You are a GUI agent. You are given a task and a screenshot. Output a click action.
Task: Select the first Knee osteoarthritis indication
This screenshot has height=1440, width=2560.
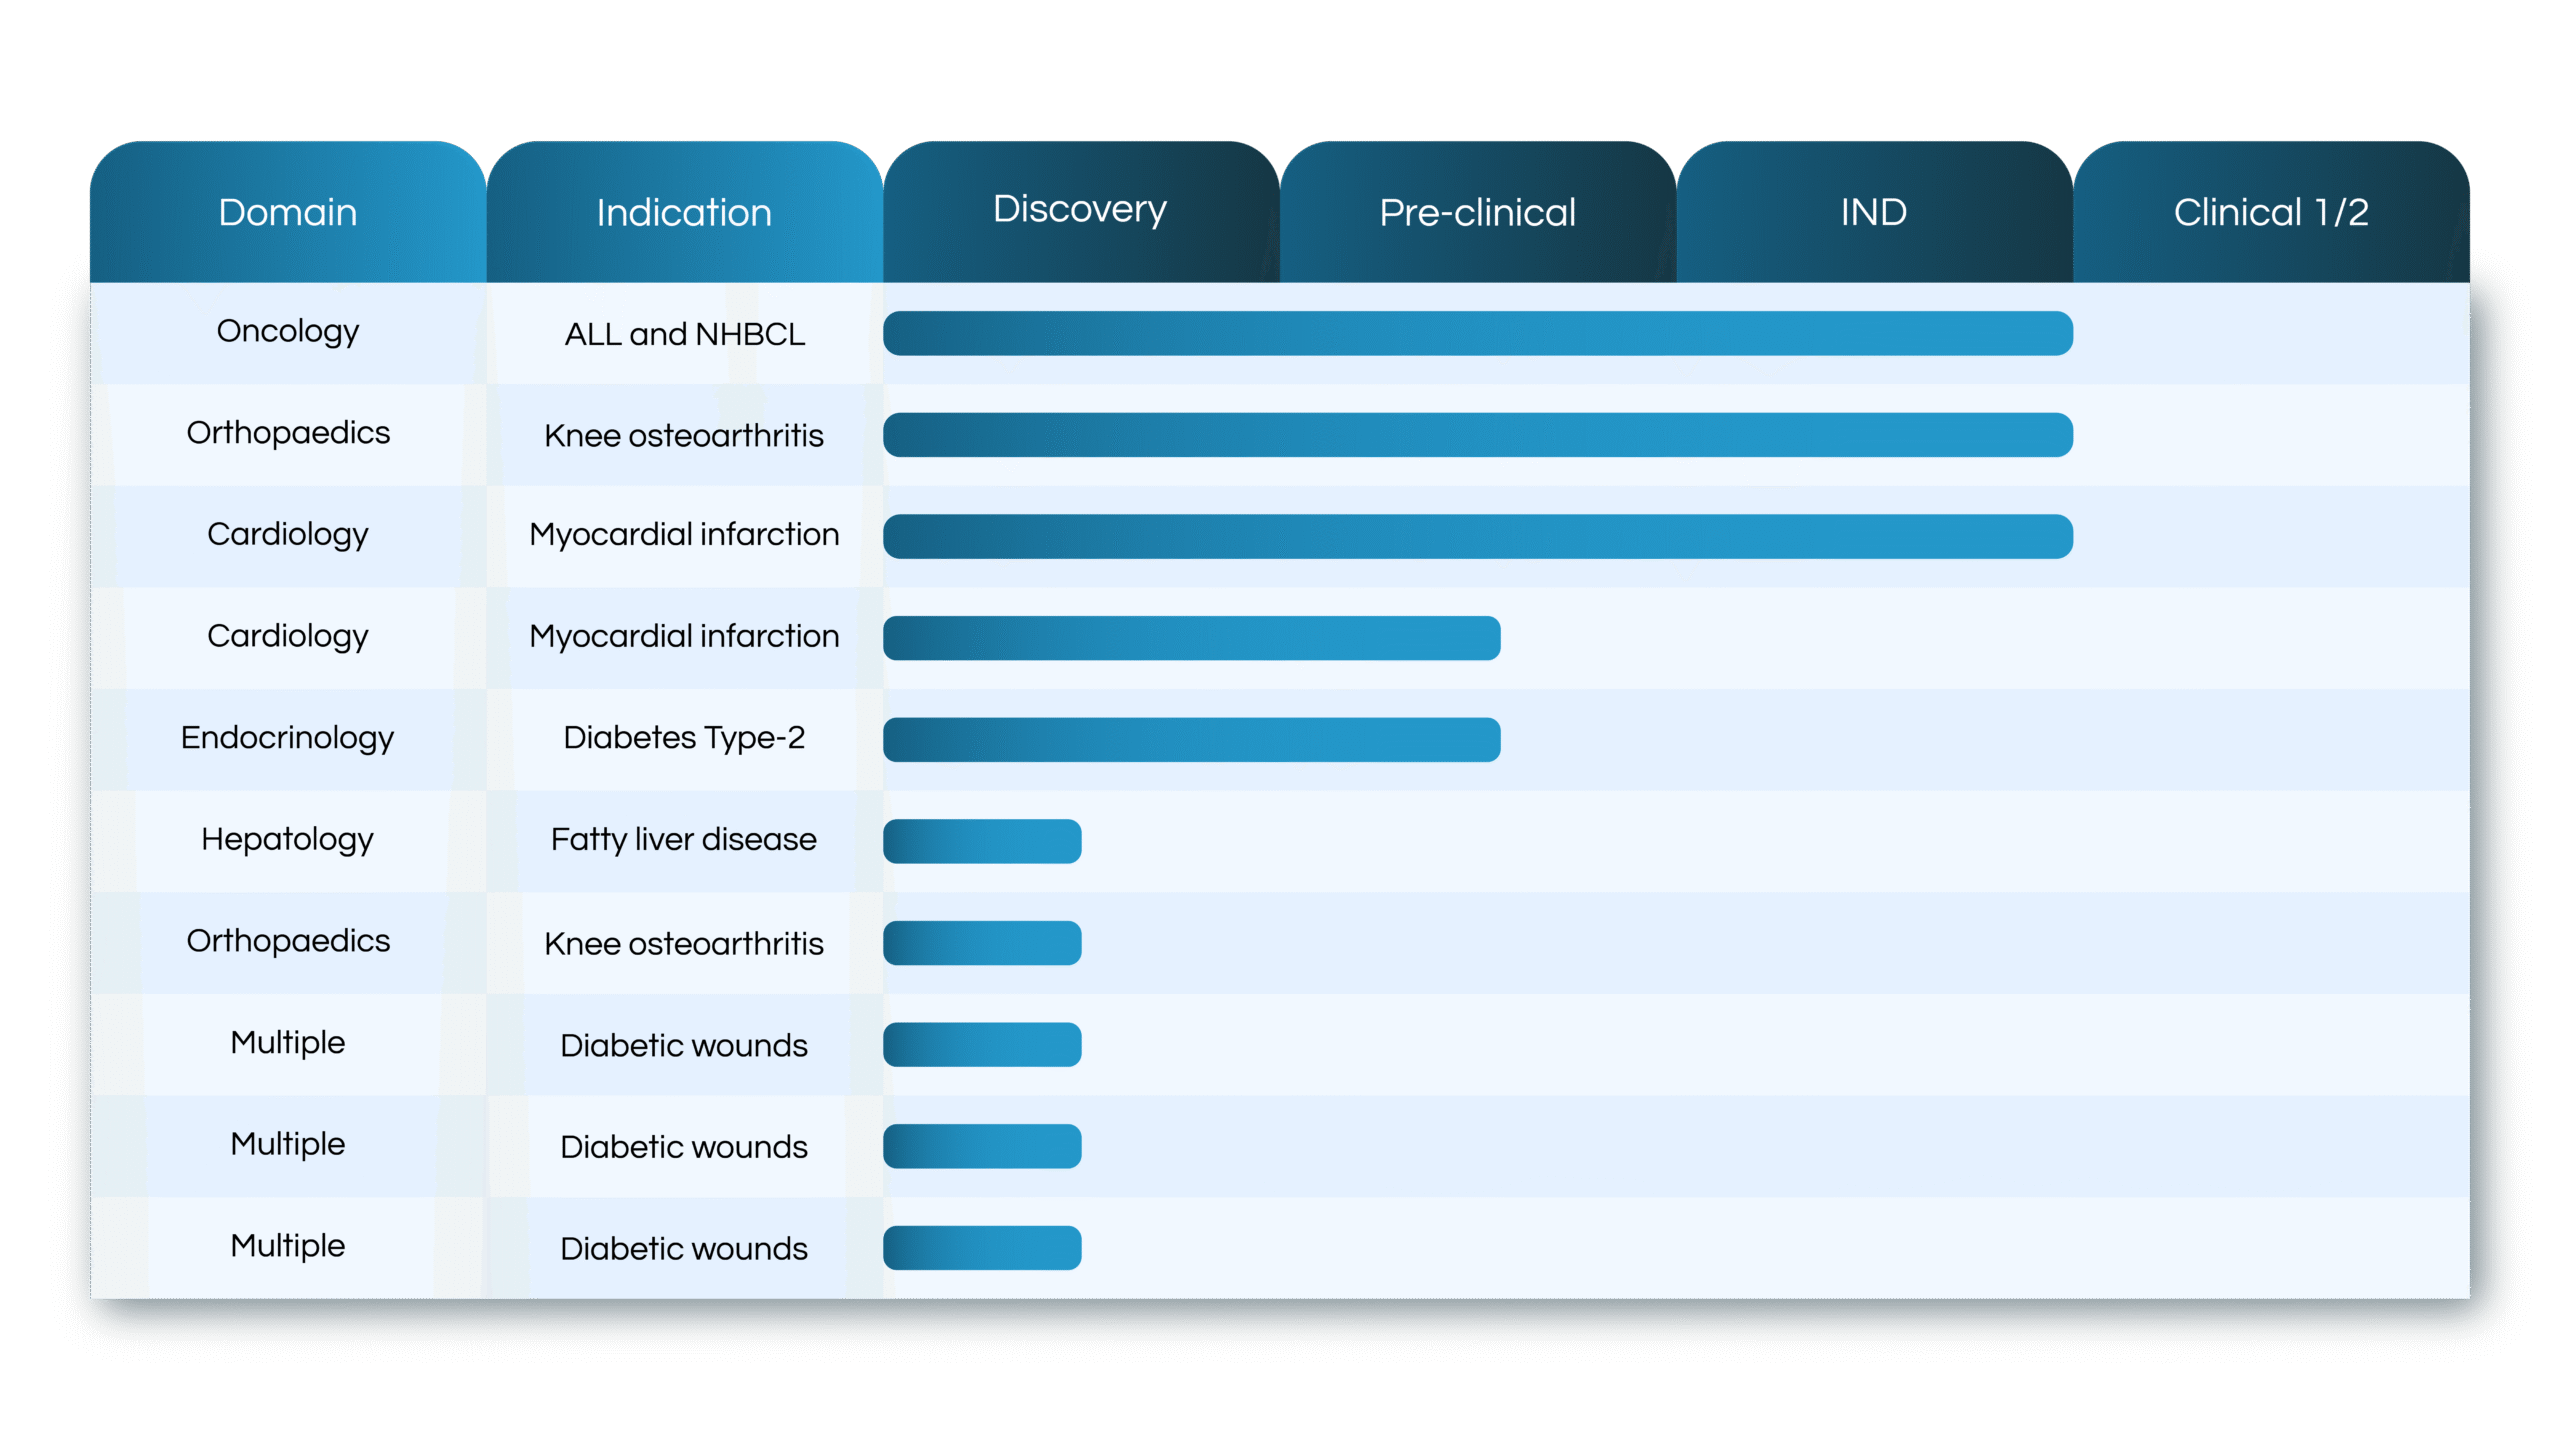[684, 436]
